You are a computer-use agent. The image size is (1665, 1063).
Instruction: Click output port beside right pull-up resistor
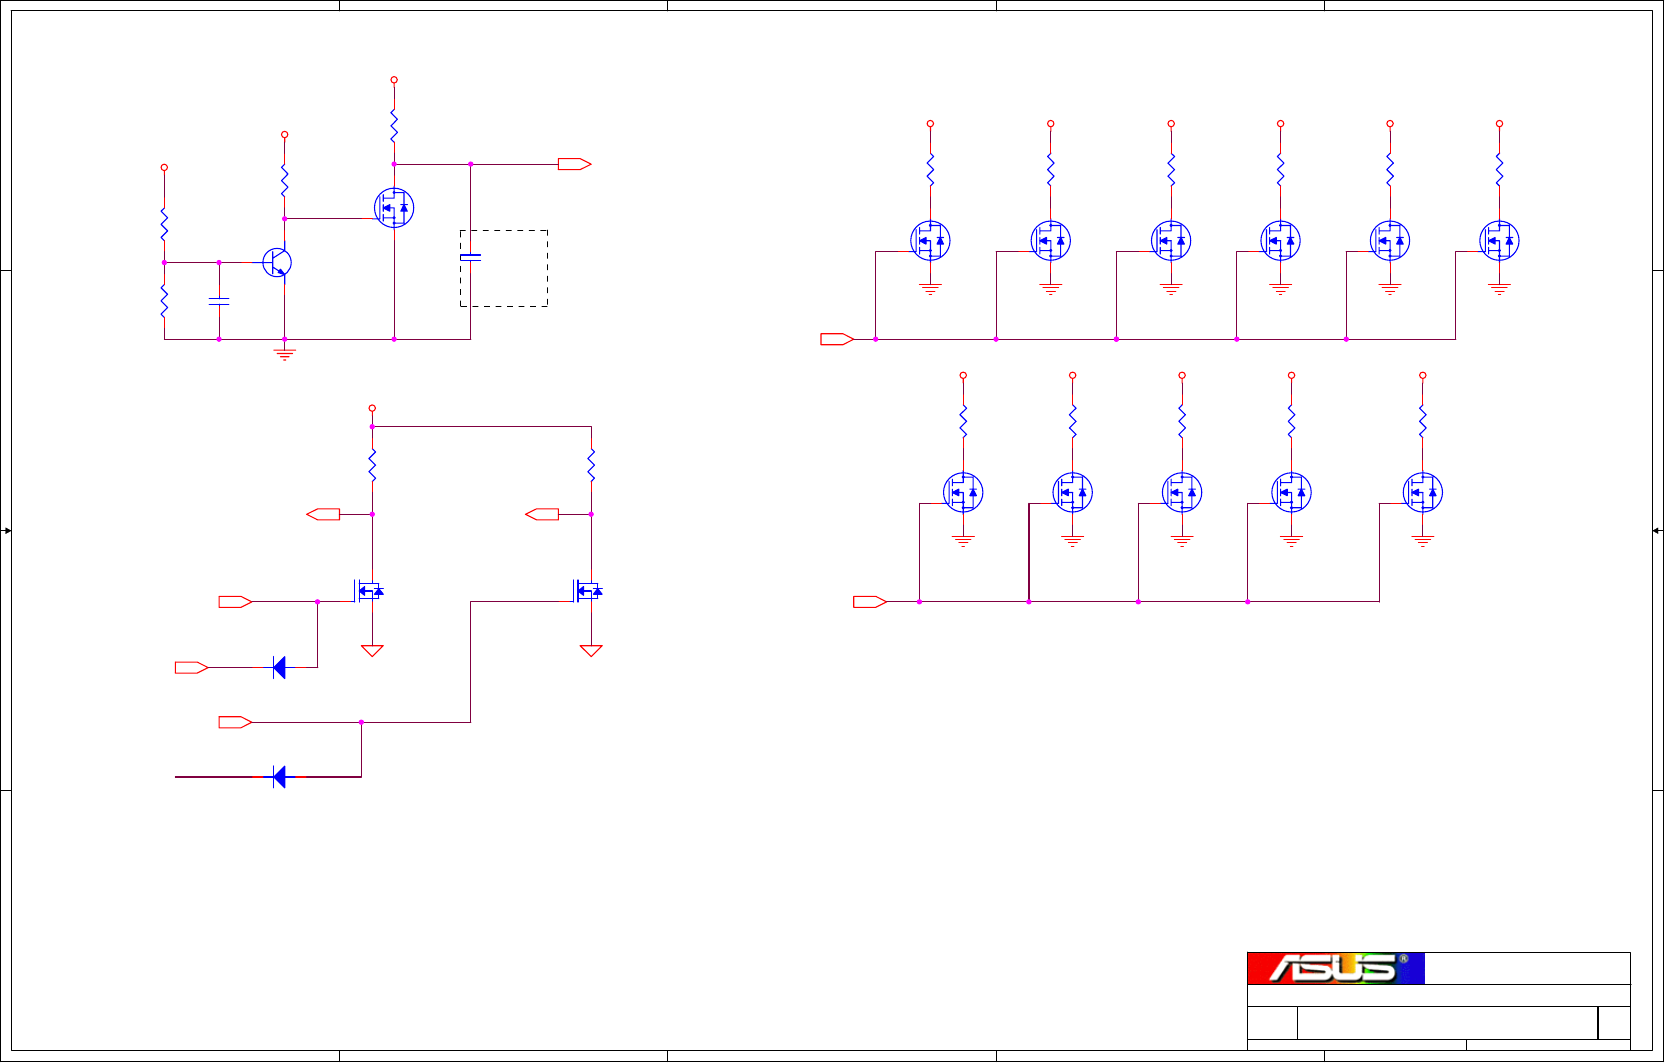542,514
